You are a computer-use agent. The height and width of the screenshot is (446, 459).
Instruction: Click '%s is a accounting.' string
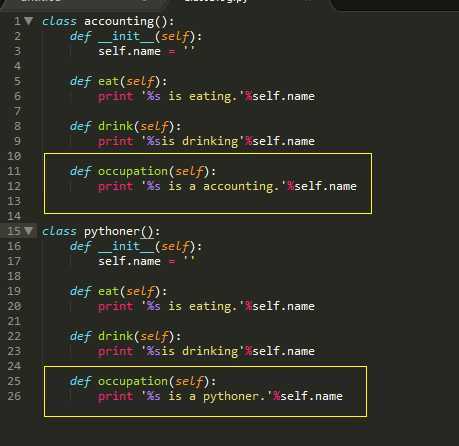[x=214, y=186]
